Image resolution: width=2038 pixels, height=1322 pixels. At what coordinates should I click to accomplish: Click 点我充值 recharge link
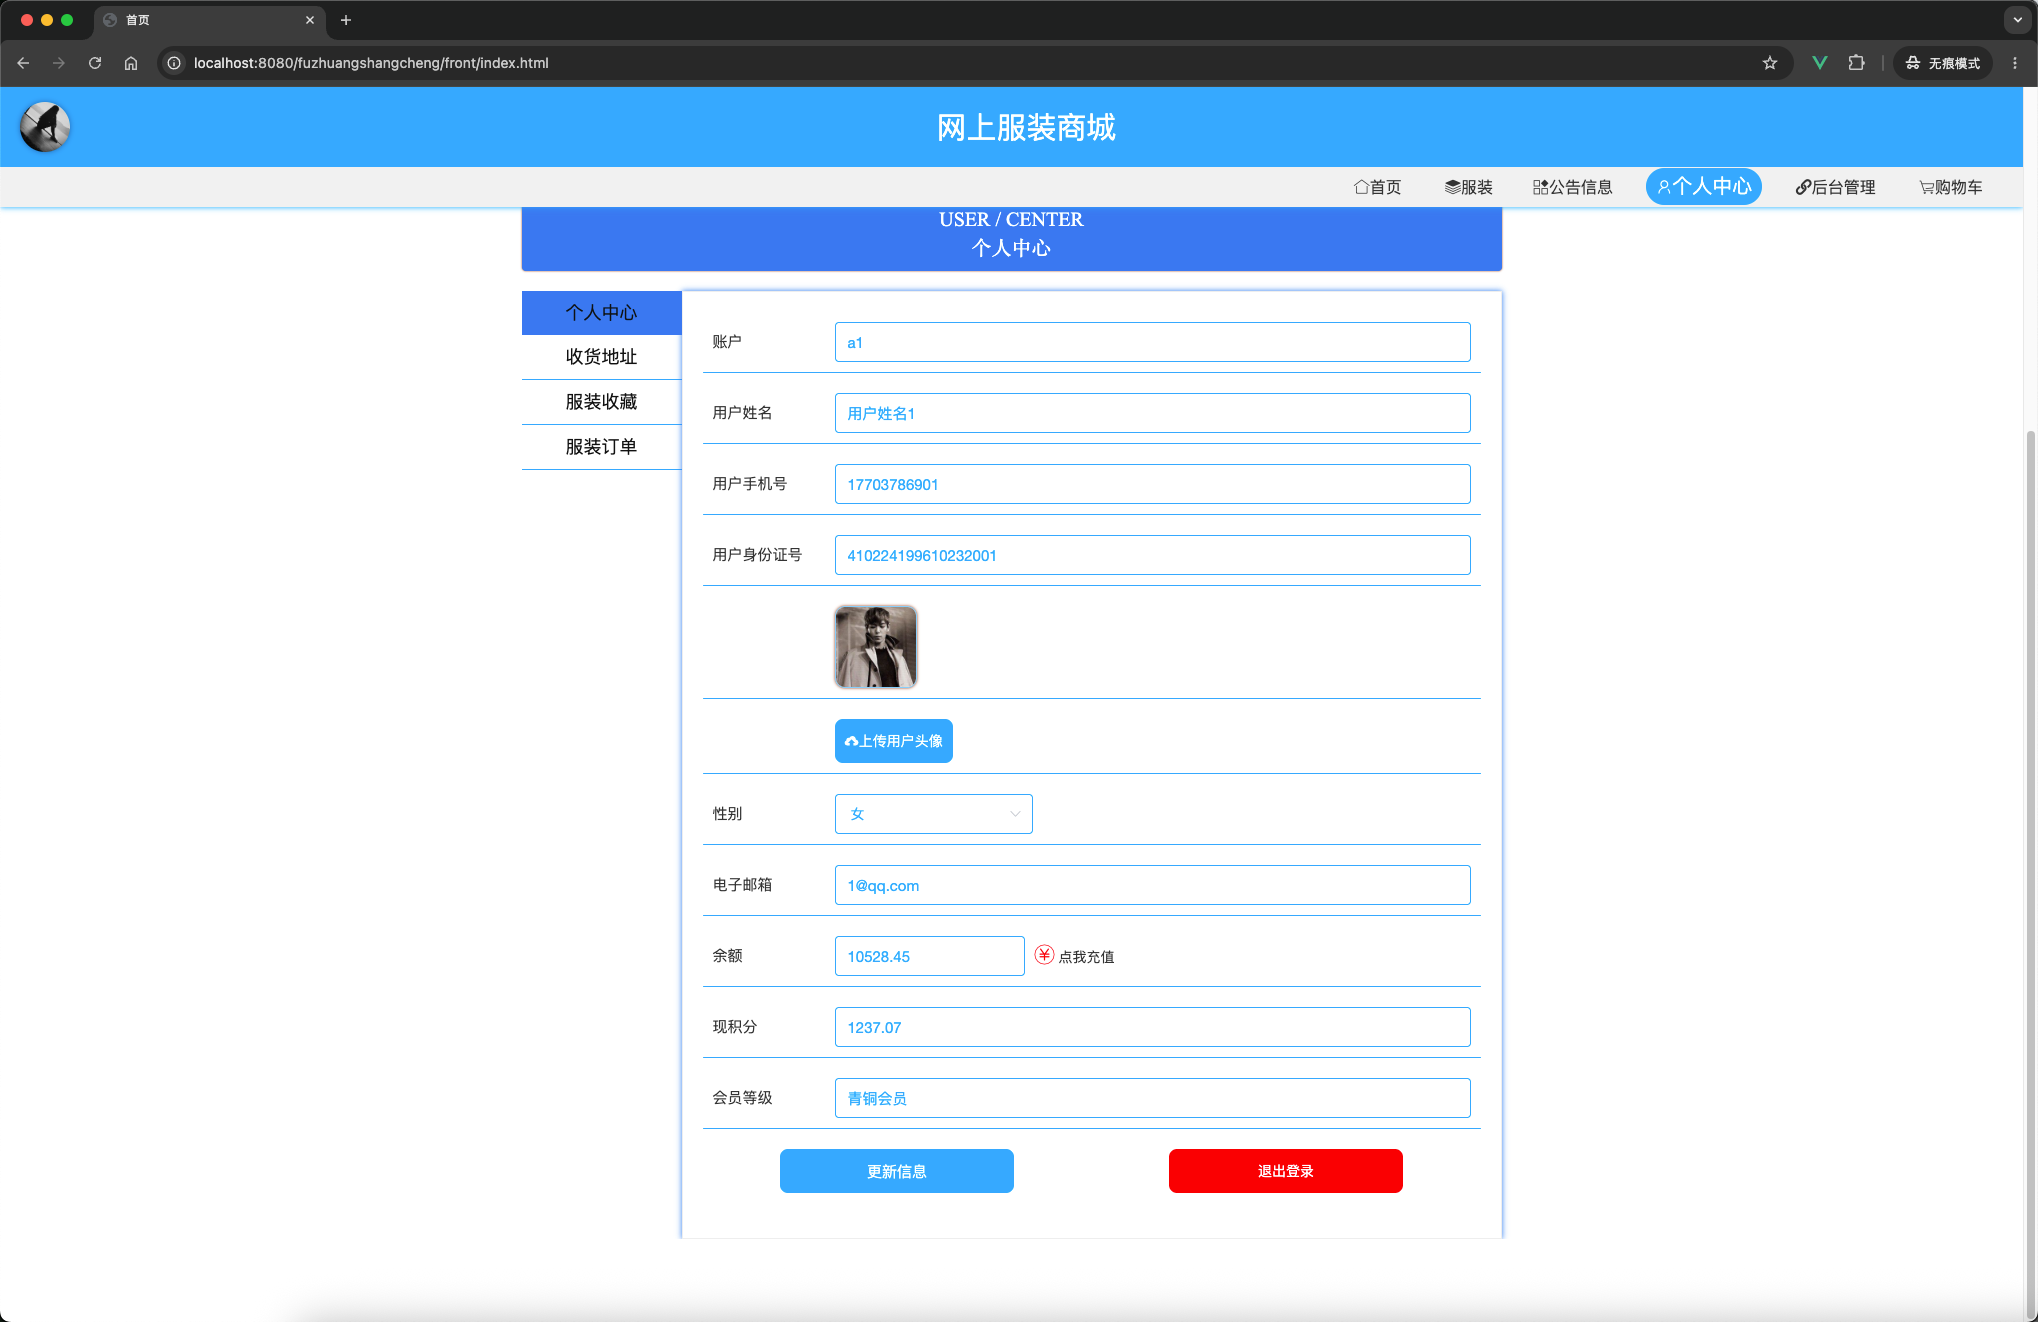[1087, 957]
